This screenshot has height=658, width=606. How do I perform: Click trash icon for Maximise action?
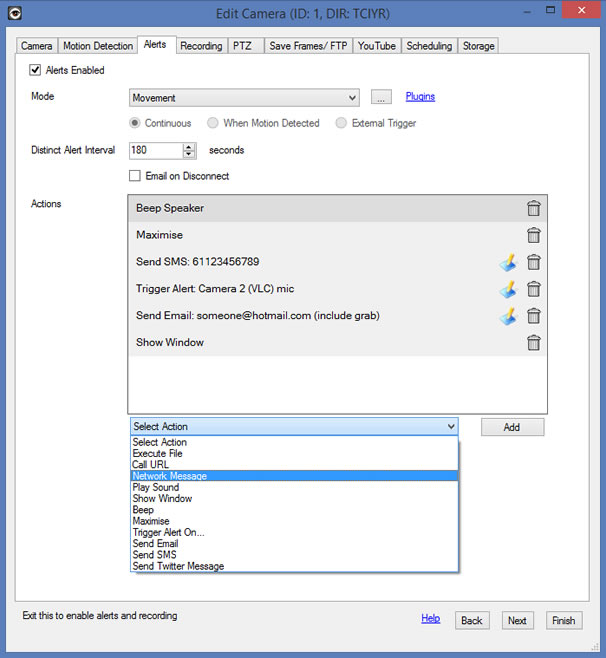pyautogui.click(x=534, y=235)
